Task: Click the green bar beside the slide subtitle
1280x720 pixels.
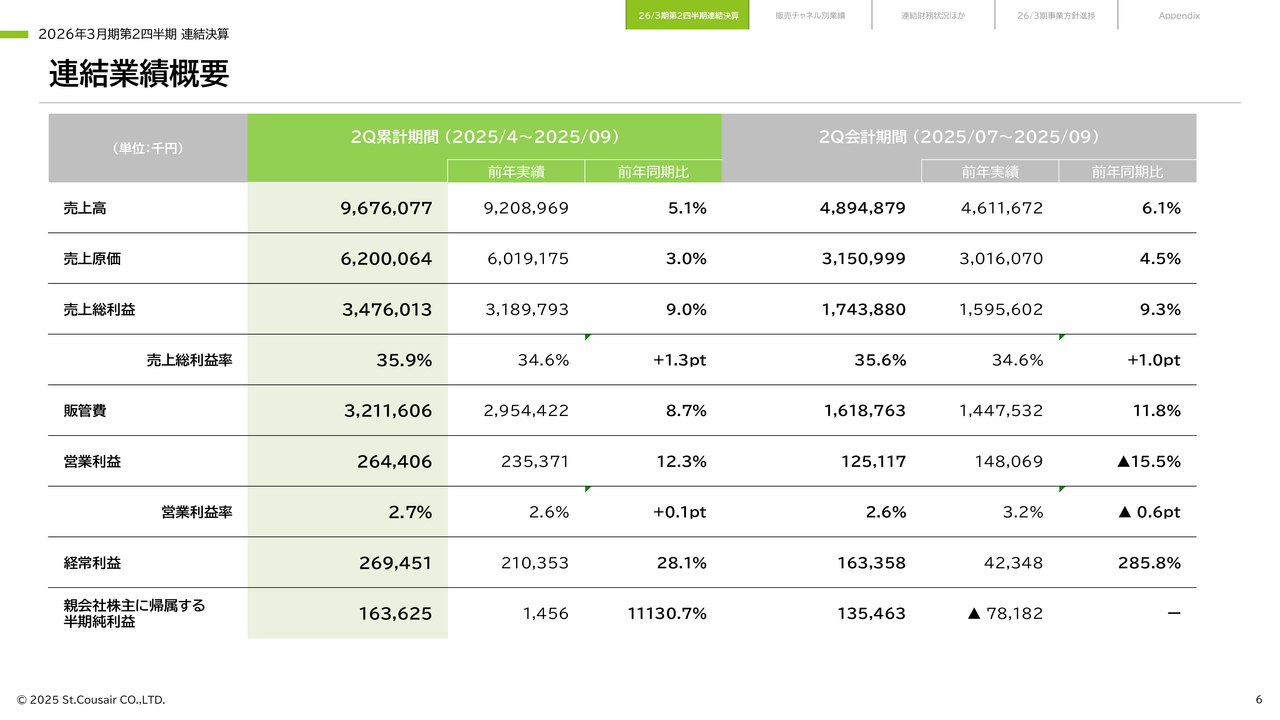Action: 14,34
